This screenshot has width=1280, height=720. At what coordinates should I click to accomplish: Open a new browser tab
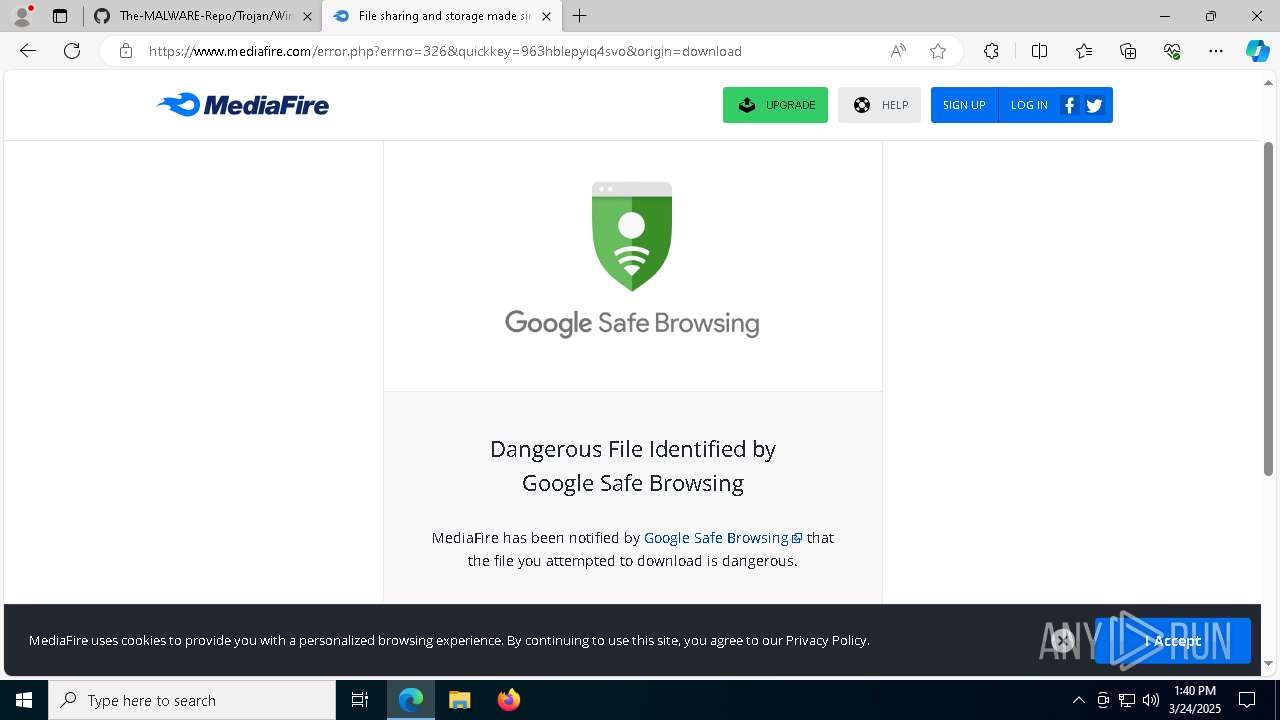click(x=580, y=16)
